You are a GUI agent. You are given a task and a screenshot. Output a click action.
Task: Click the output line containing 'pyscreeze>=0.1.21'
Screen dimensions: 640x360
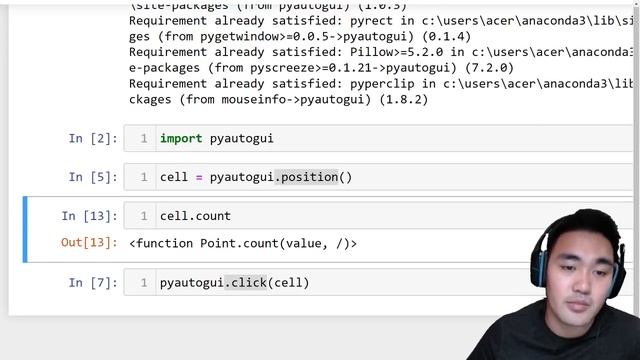tap(321, 68)
